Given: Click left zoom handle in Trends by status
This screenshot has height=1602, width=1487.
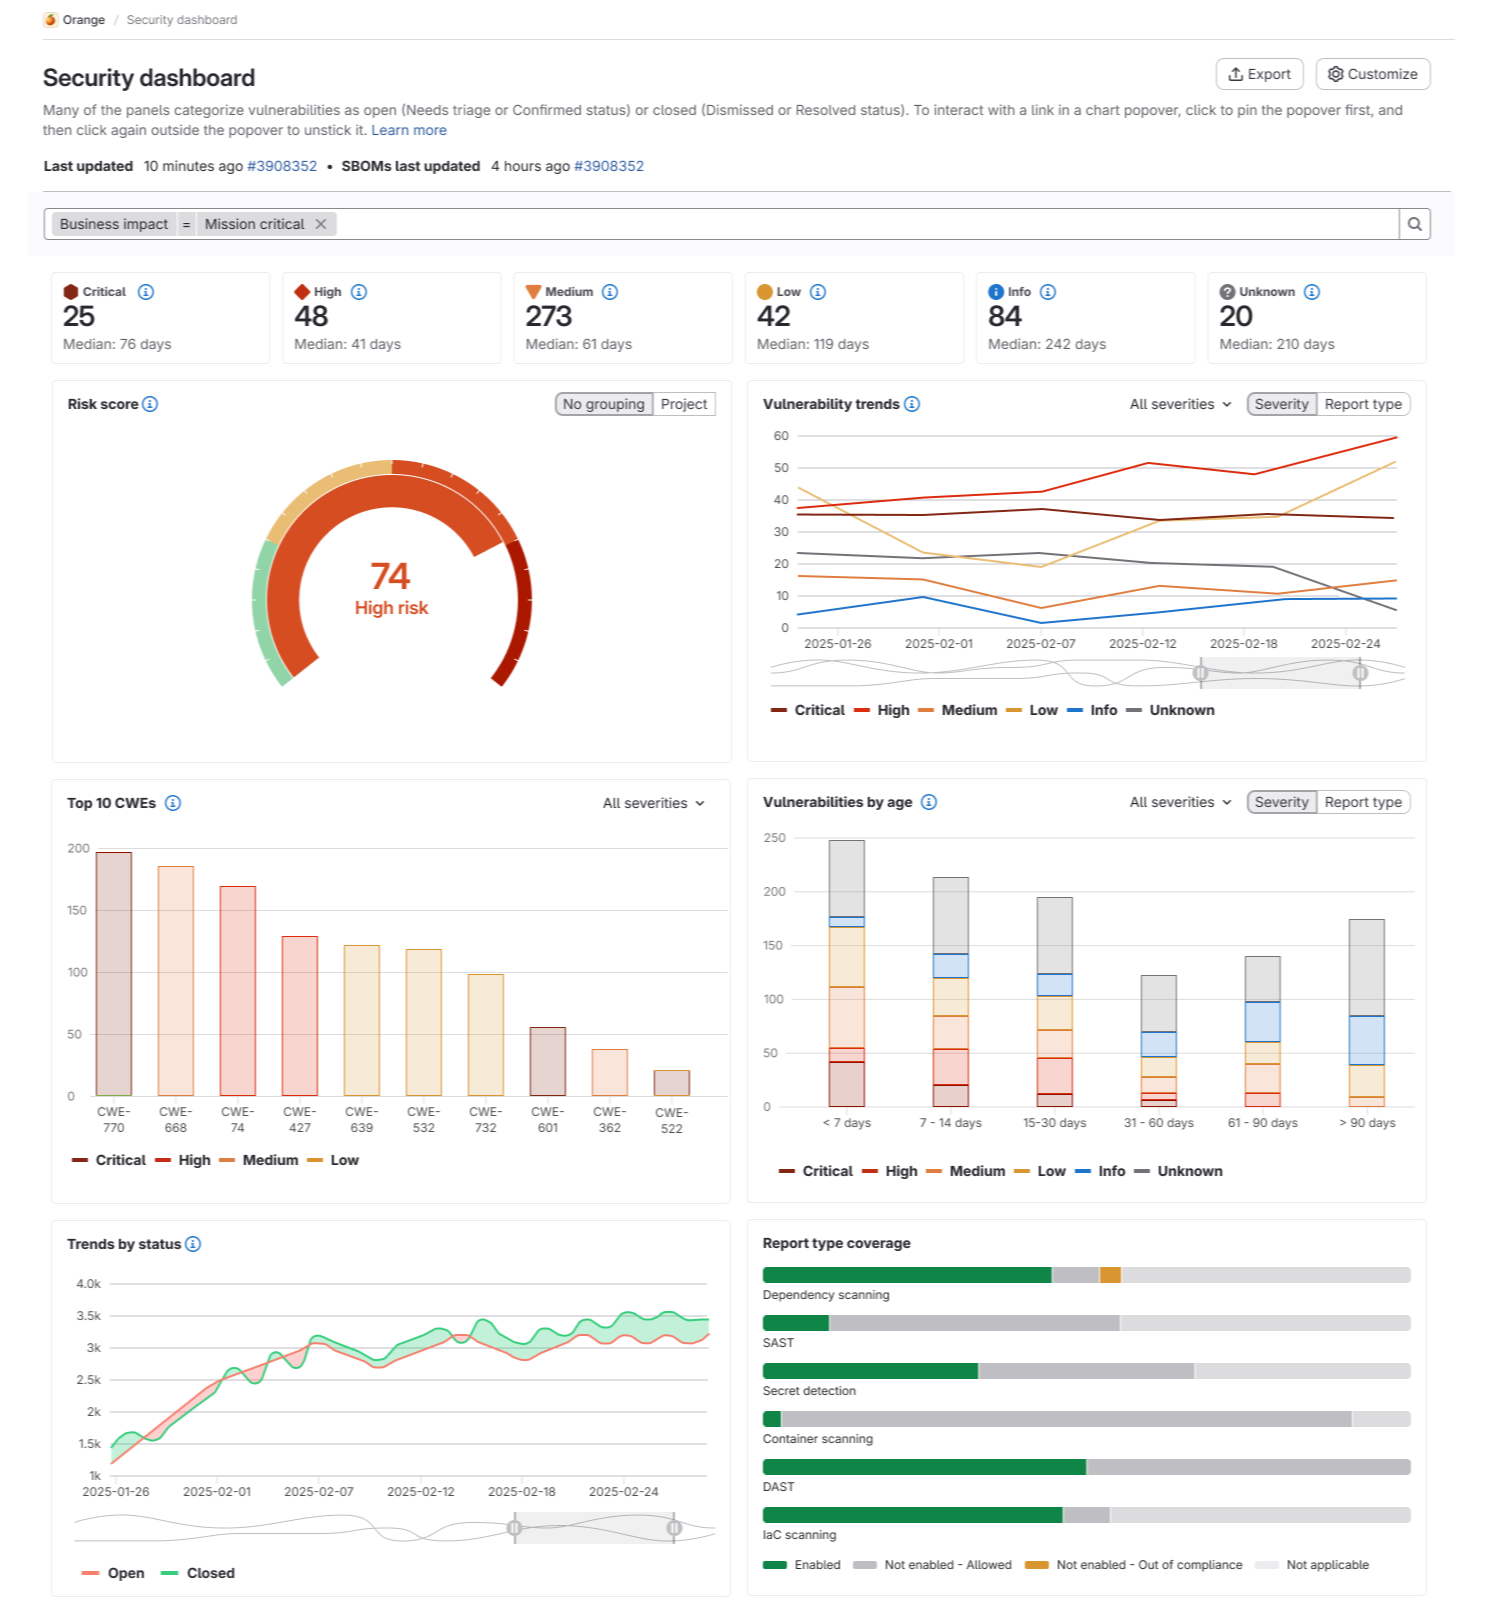Looking at the screenshot, I should [x=514, y=1528].
